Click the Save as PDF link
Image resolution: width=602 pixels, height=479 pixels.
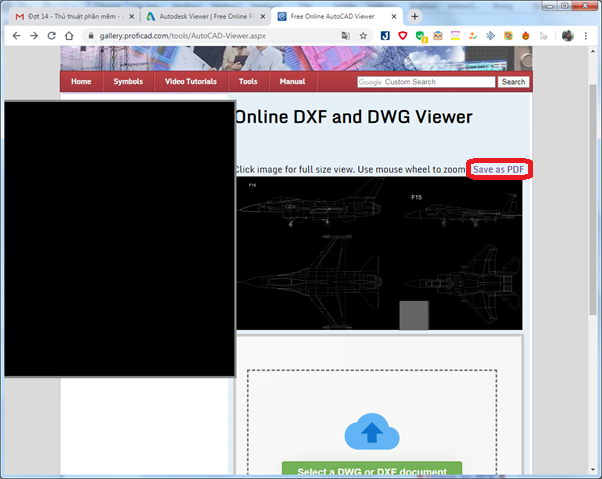pyautogui.click(x=498, y=170)
